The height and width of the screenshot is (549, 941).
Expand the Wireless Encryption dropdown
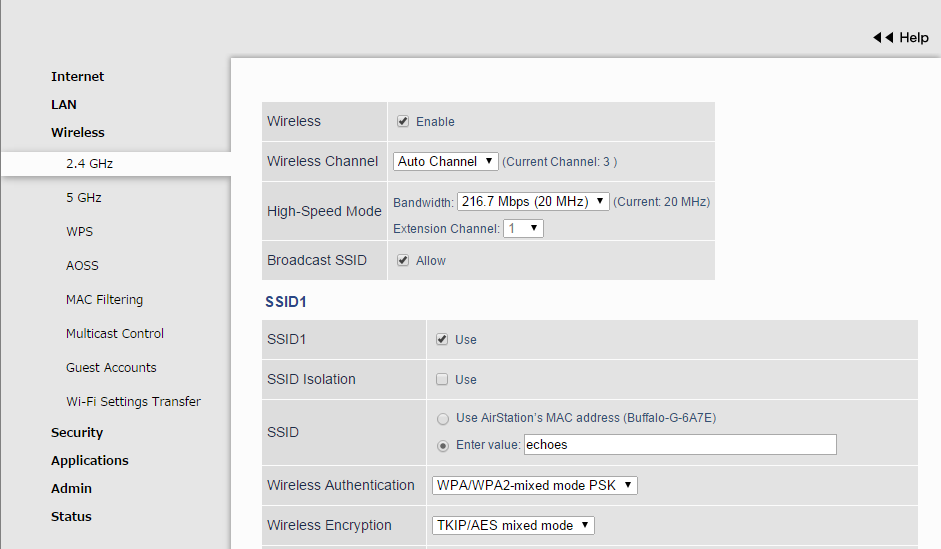(x=513, y=525)
